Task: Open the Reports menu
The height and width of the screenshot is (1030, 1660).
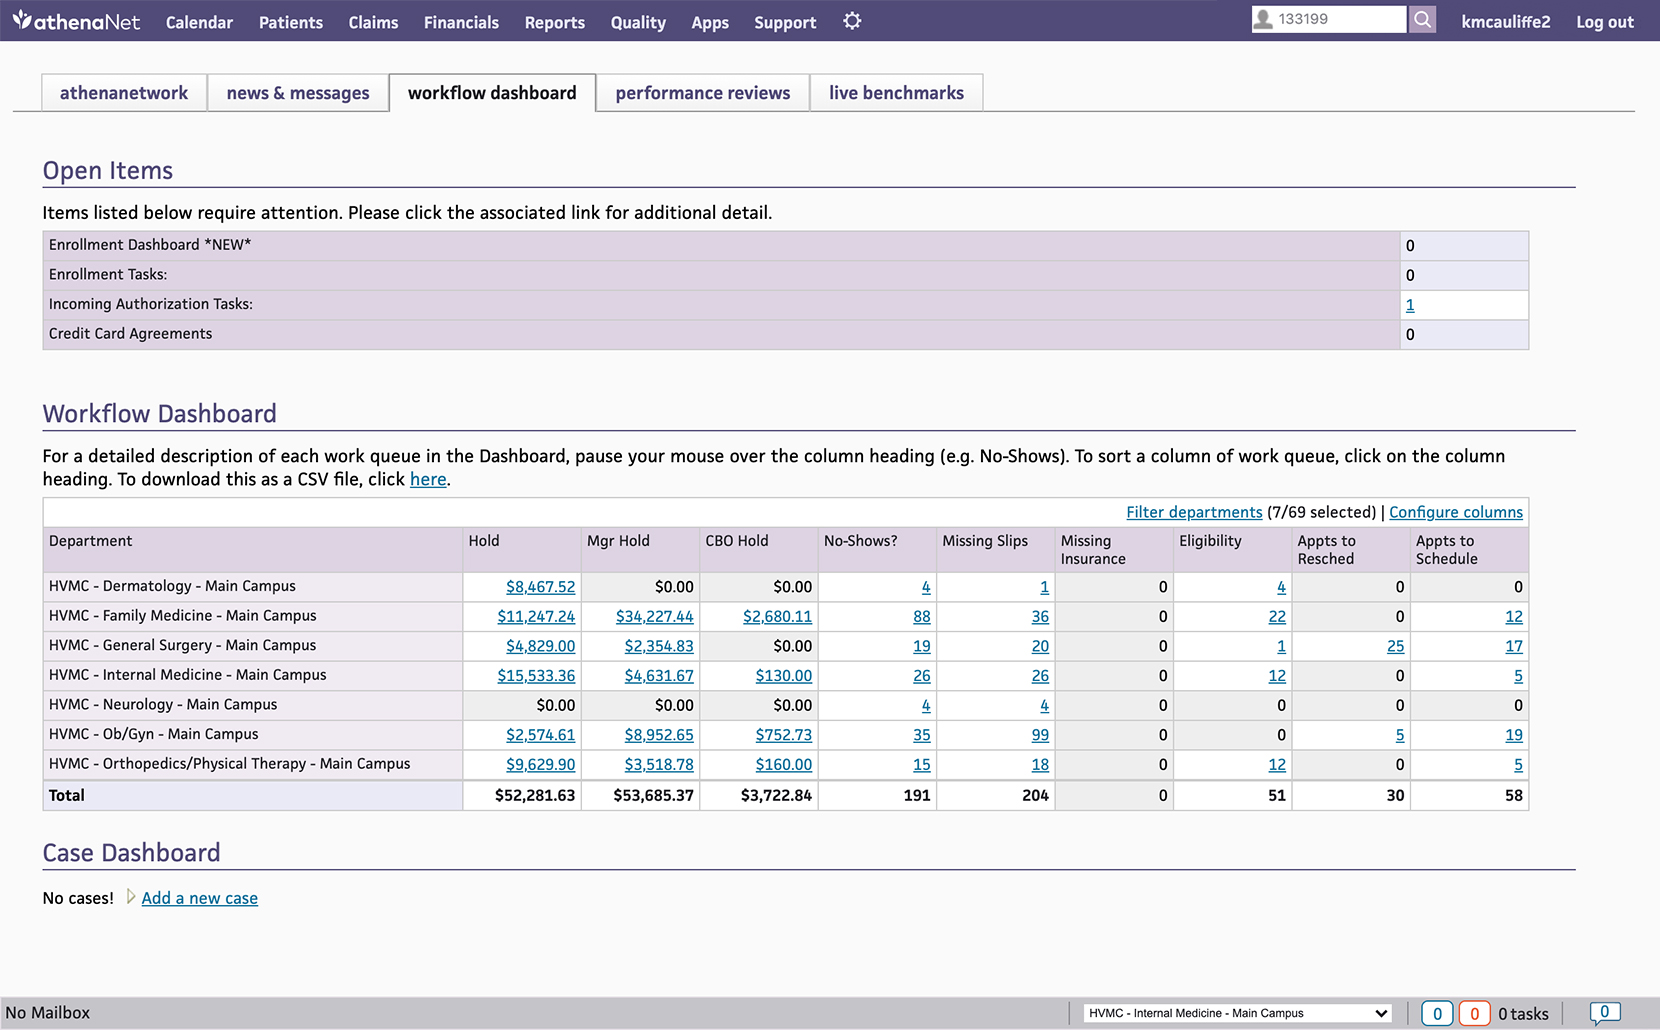Action: point(555,22)
